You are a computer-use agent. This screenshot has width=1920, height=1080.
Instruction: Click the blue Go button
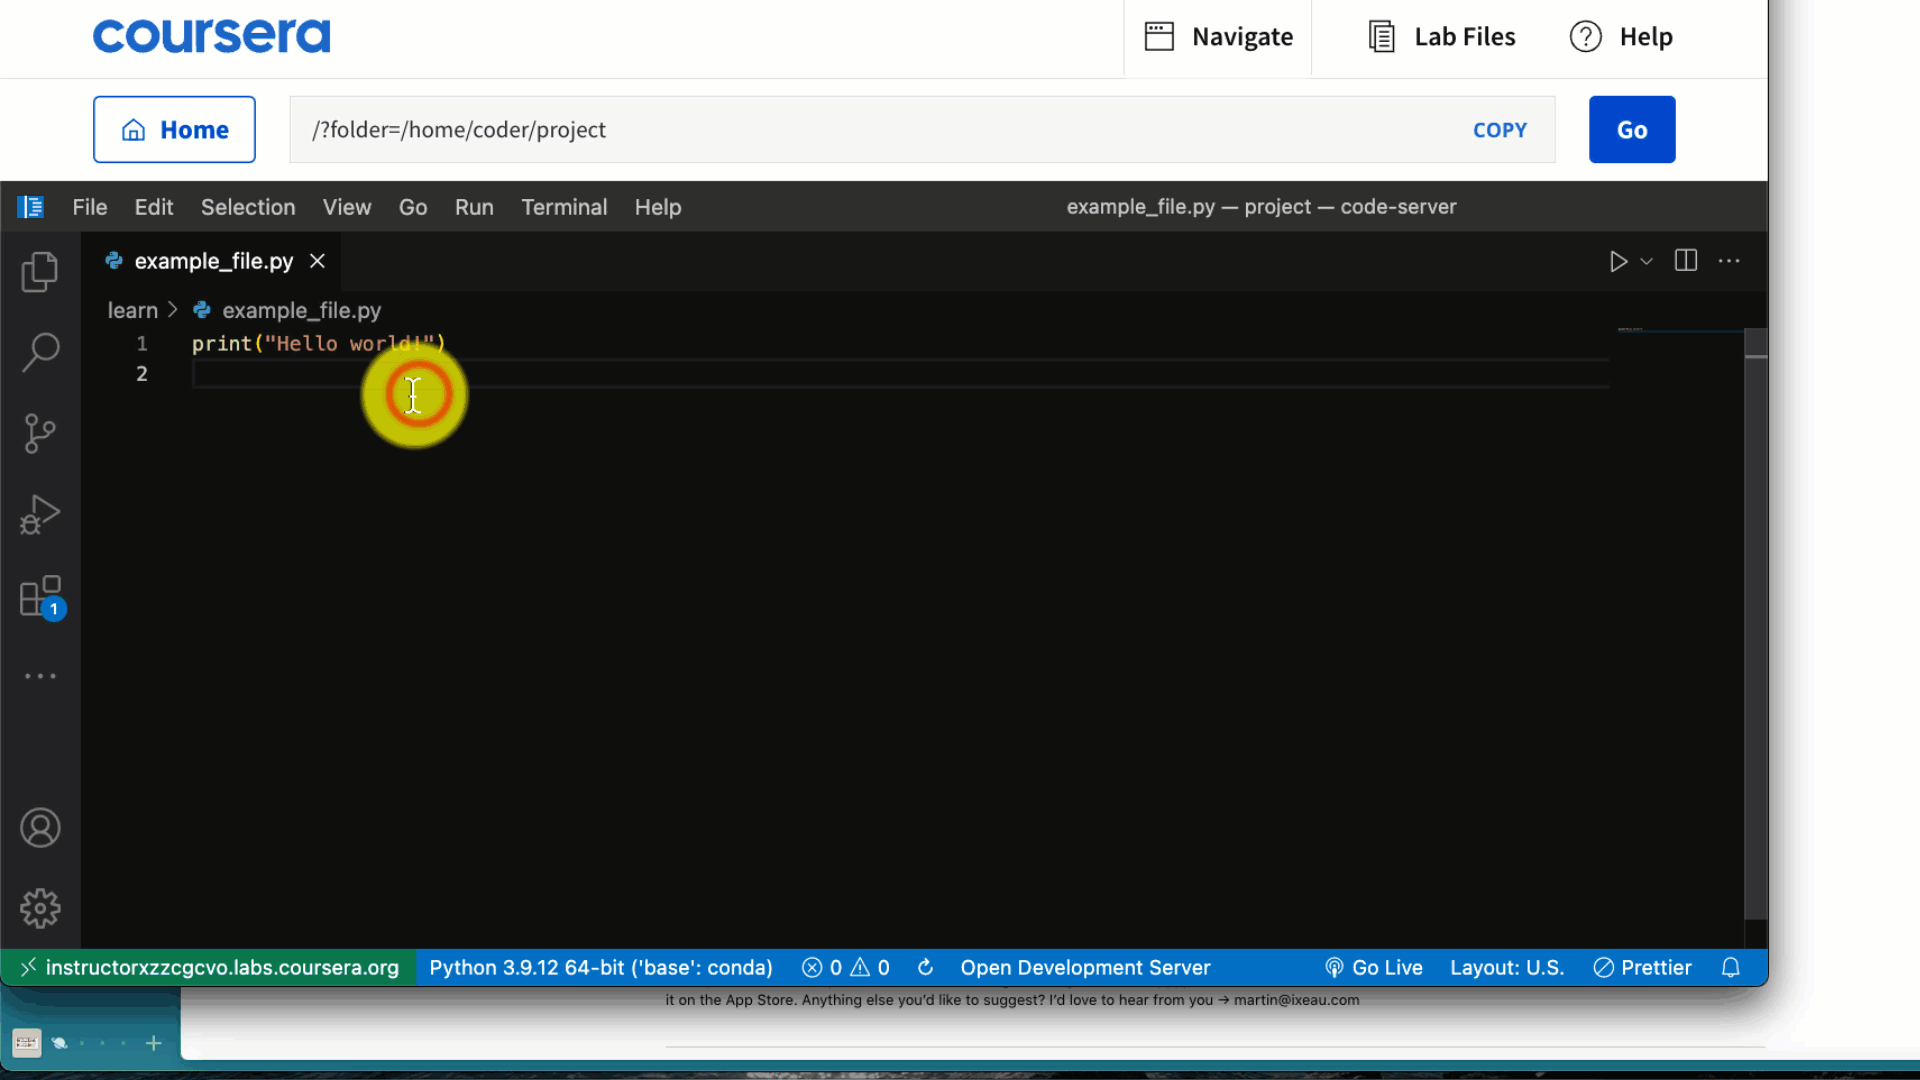[x=1632, y=129]
